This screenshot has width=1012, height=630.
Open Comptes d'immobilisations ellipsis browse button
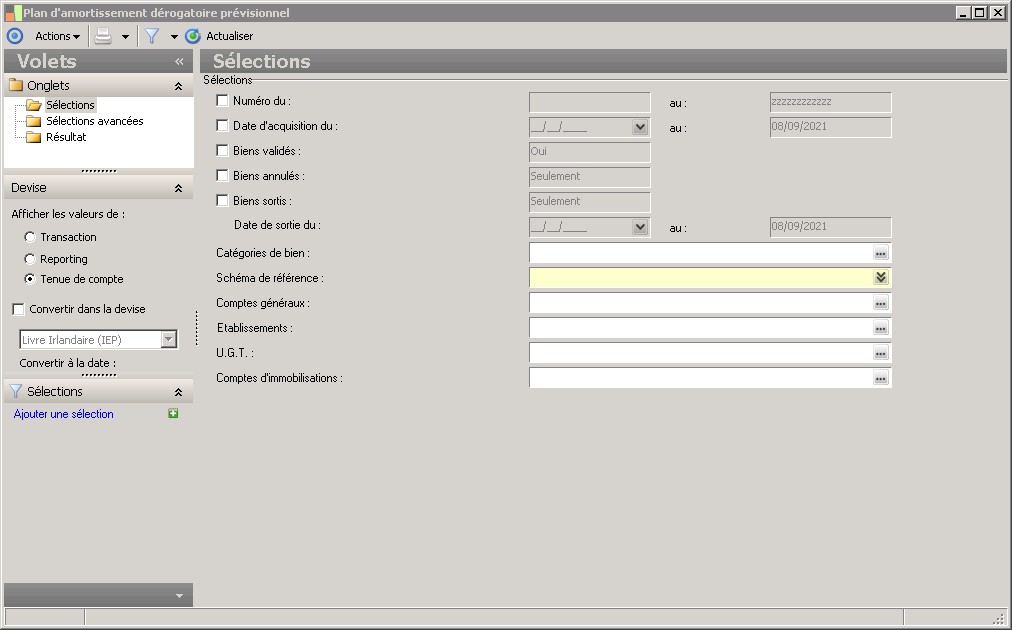coord(881,378)
